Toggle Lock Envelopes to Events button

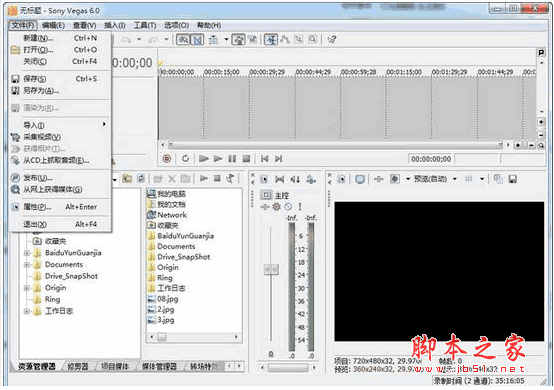click(238, 39)
